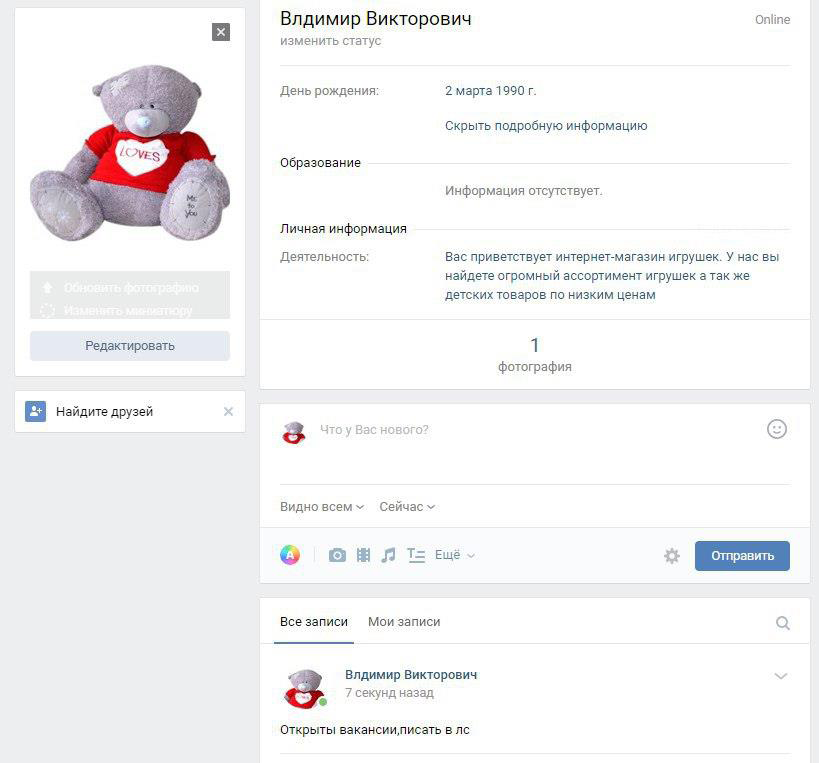
Task: Open post settings gear icon
Action: (672, 556)
